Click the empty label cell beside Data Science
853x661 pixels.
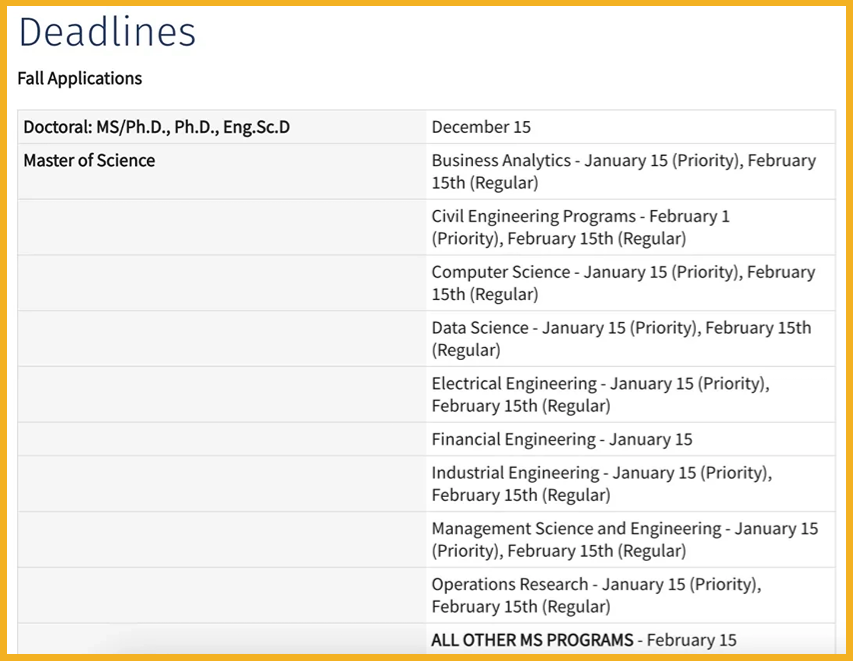point(222,339)
